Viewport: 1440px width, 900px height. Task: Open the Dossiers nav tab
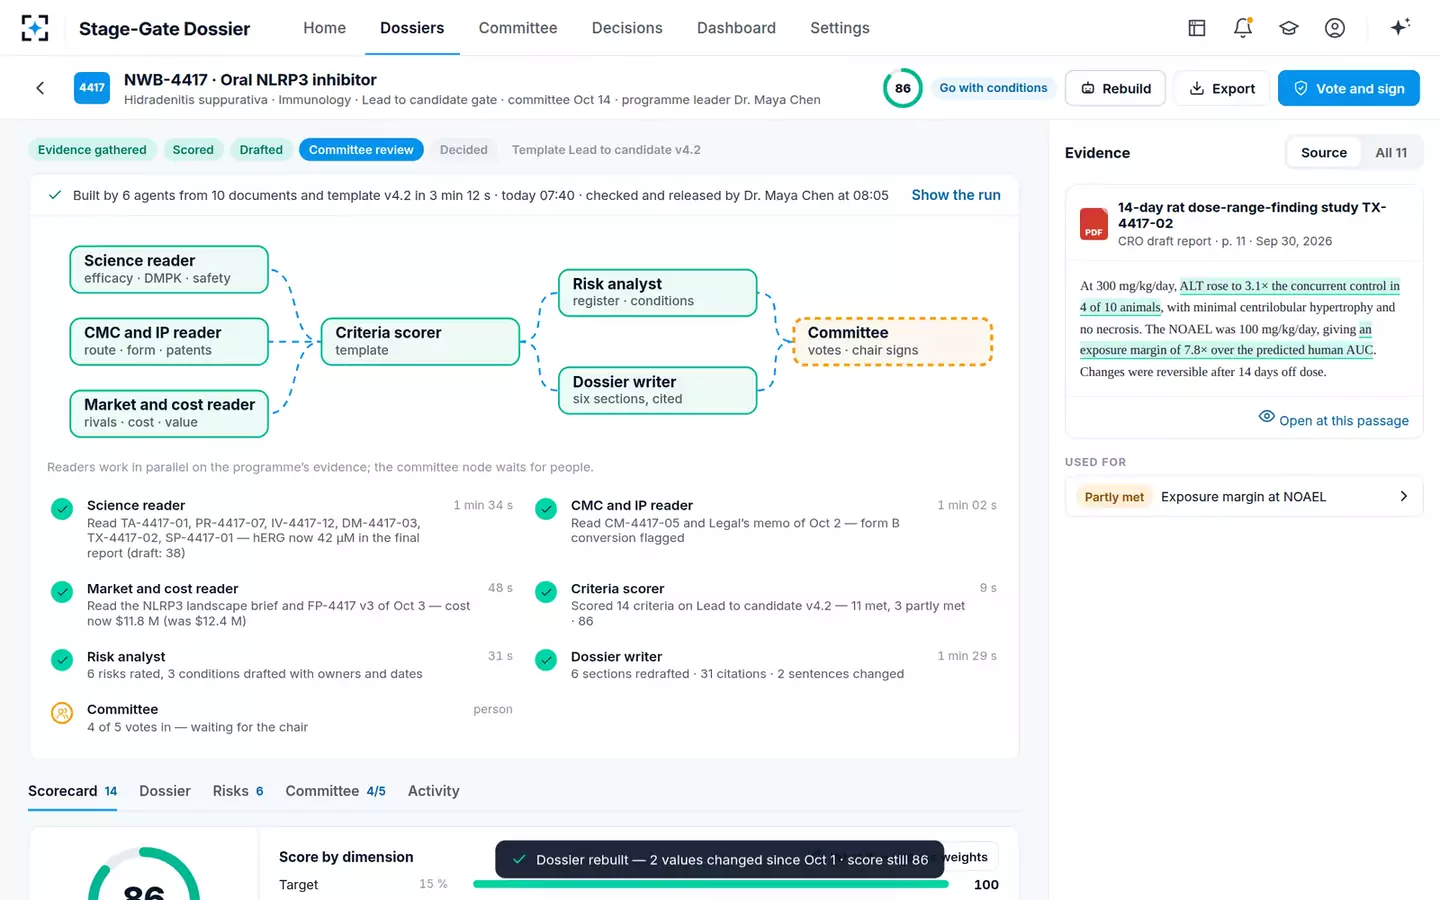pos(412,28)
